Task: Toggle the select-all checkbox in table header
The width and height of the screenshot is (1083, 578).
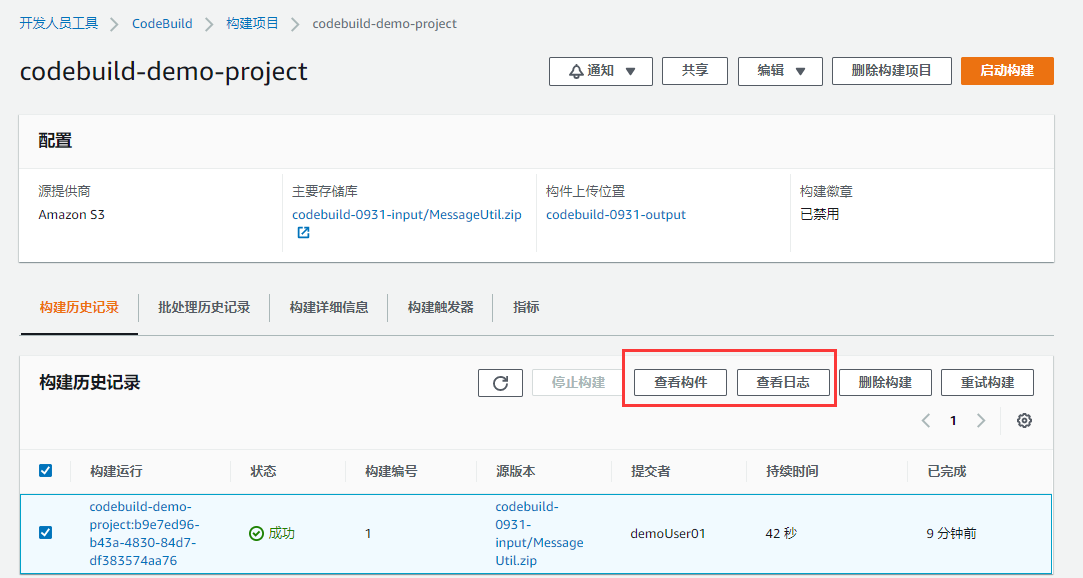Action: coord(46,470)
